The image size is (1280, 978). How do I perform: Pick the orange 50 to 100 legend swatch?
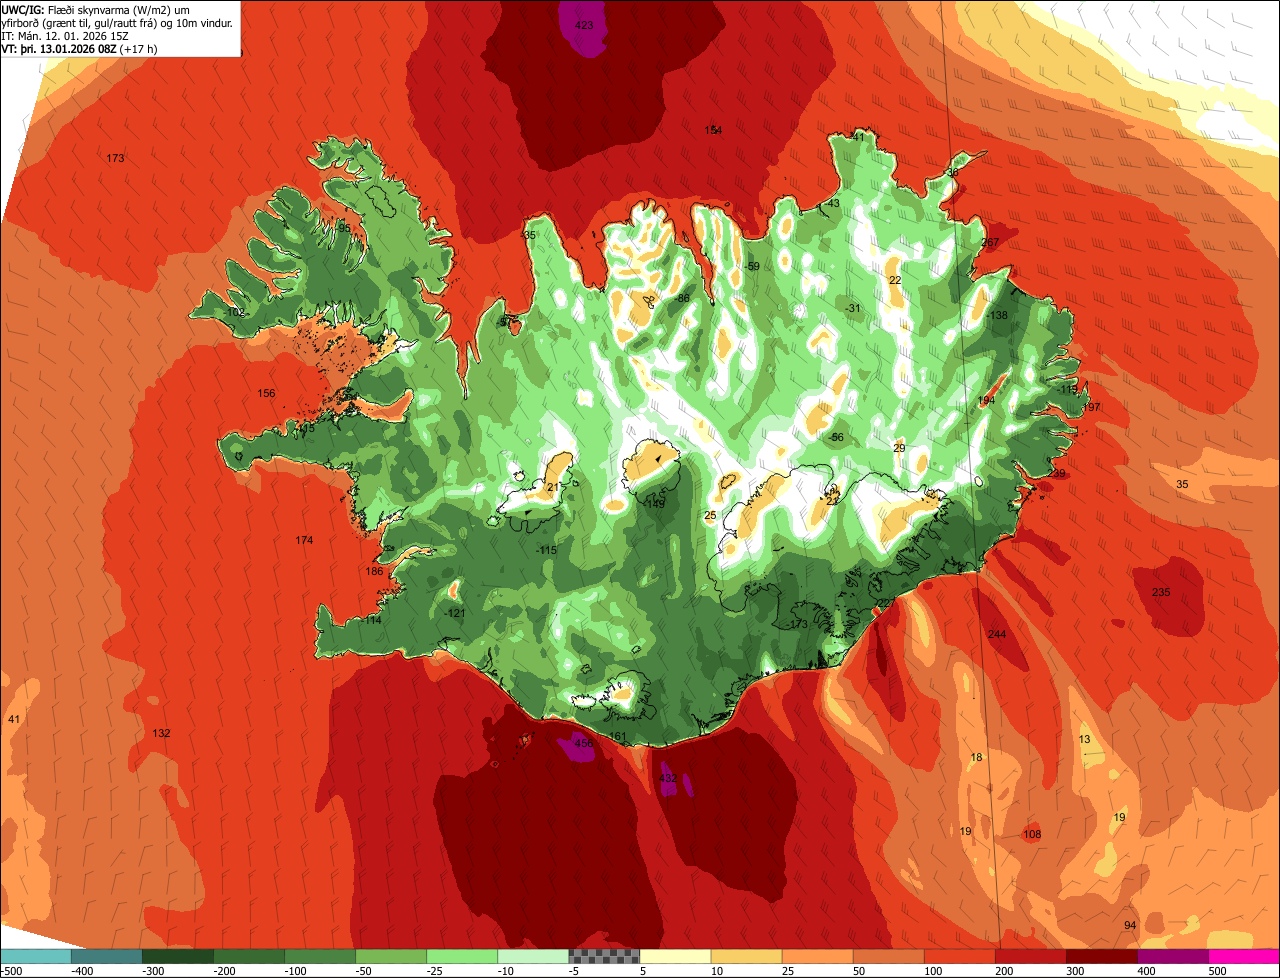(x=887, y=956)
